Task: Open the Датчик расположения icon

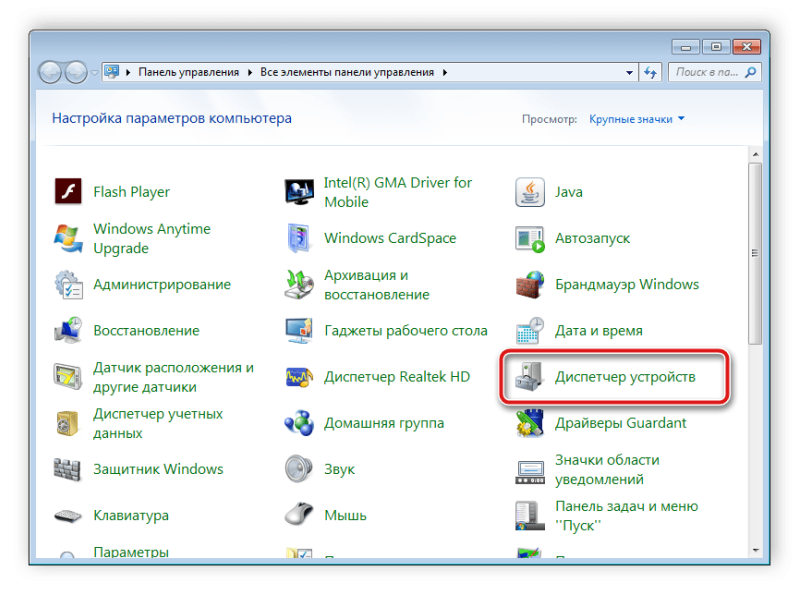Action: tap(68, 377)
